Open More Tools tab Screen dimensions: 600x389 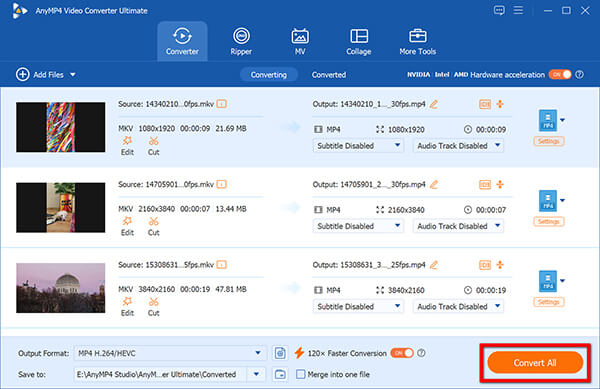click(x=417, y=41)
